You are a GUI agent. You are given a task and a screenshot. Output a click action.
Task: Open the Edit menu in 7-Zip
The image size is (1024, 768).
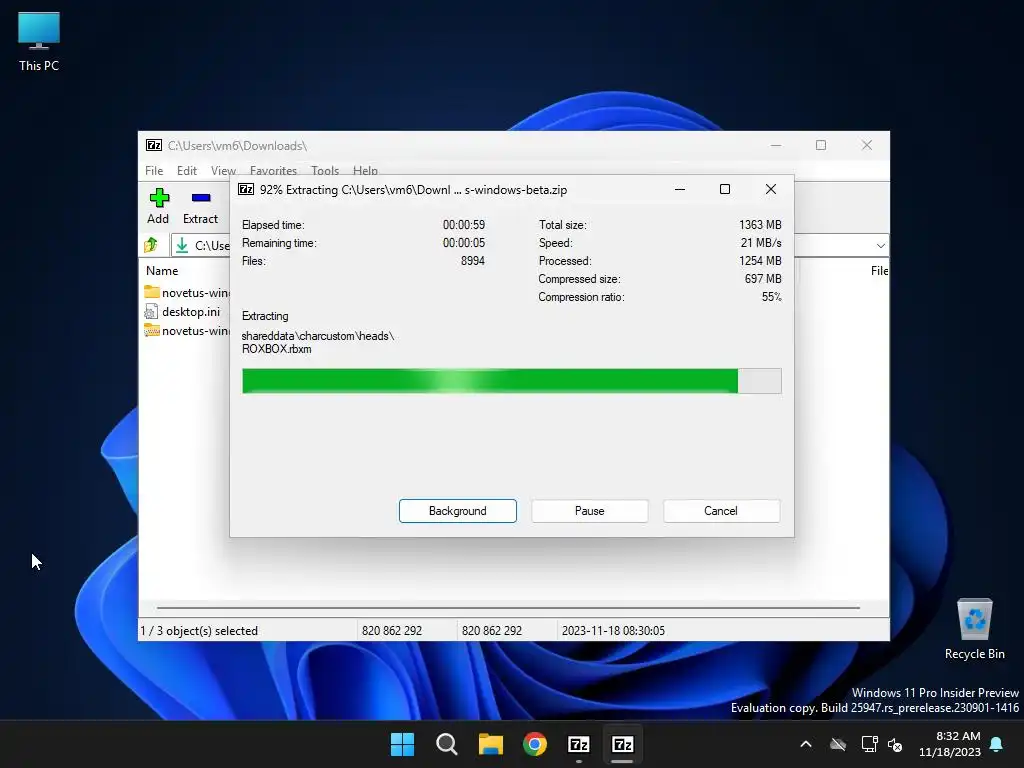187,170
